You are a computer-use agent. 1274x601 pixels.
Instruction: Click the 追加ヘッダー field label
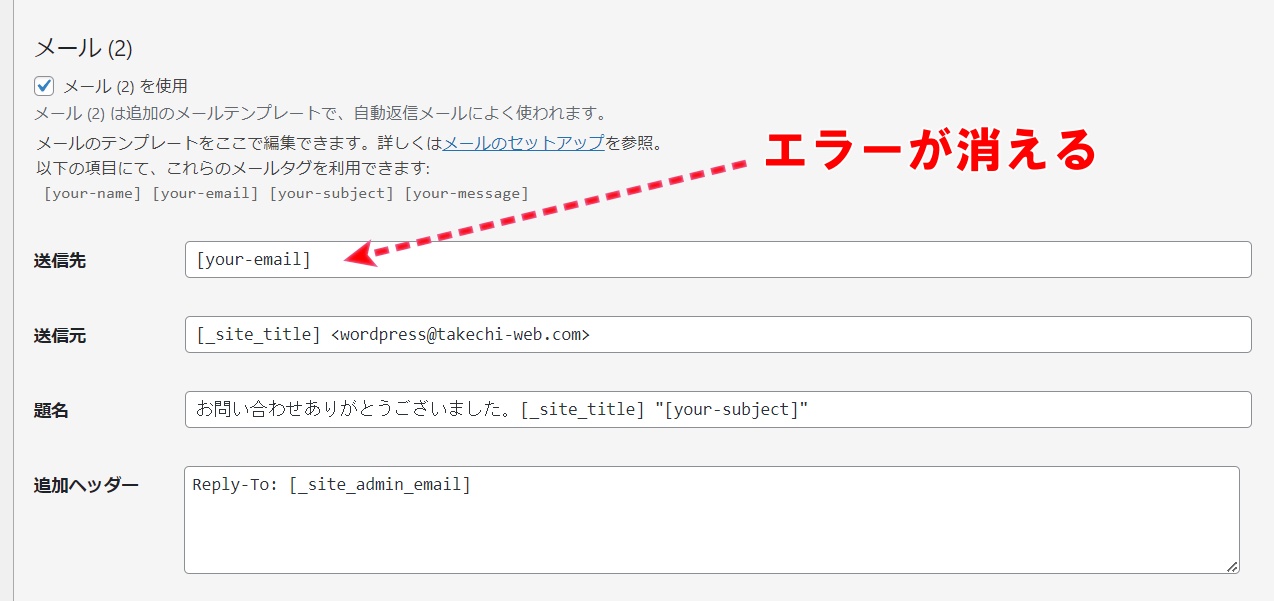click(86, 485)
